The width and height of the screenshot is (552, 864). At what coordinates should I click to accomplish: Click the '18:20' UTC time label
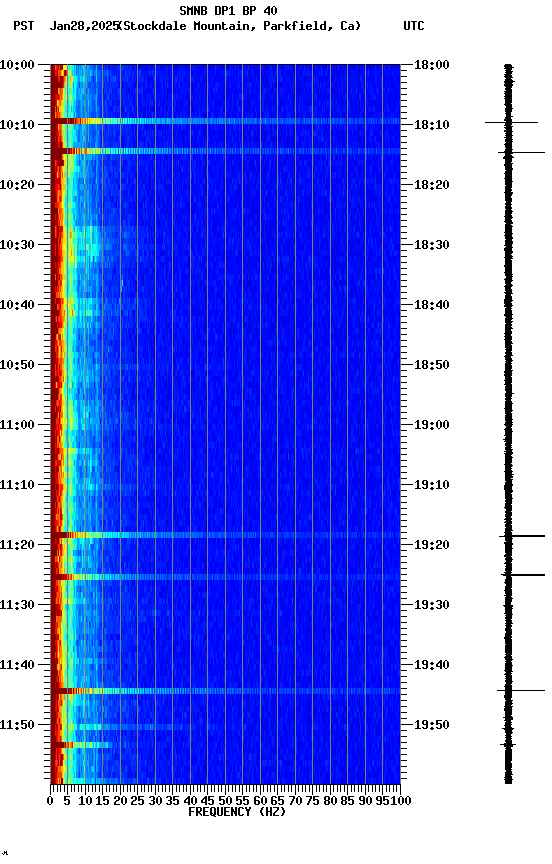[x=432, y=185]
